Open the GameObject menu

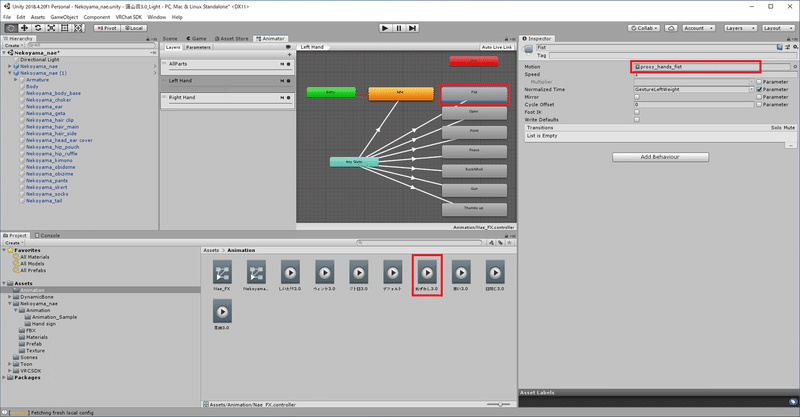64,17
